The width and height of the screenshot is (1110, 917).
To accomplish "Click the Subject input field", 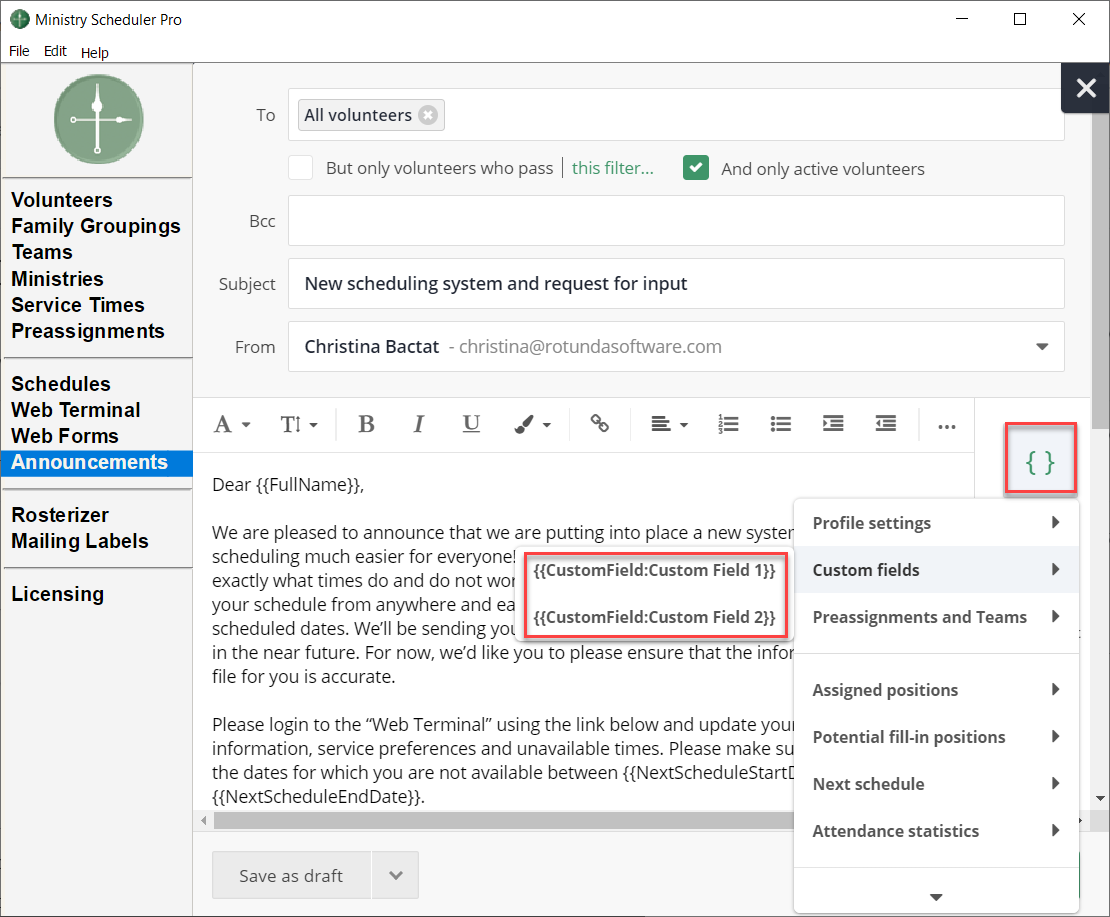I will (676, 284).
